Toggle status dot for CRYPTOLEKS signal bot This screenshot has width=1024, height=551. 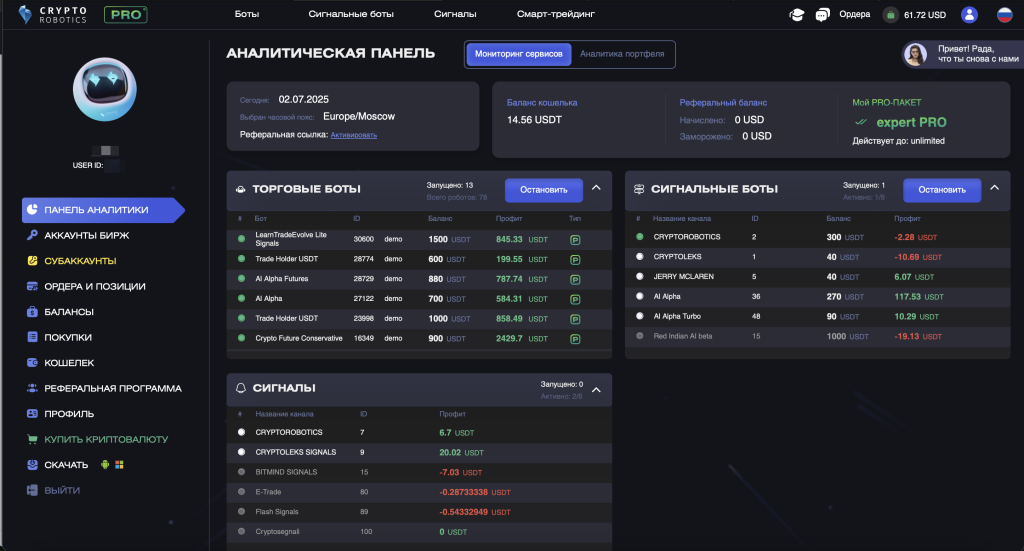(x=640, y=257)
